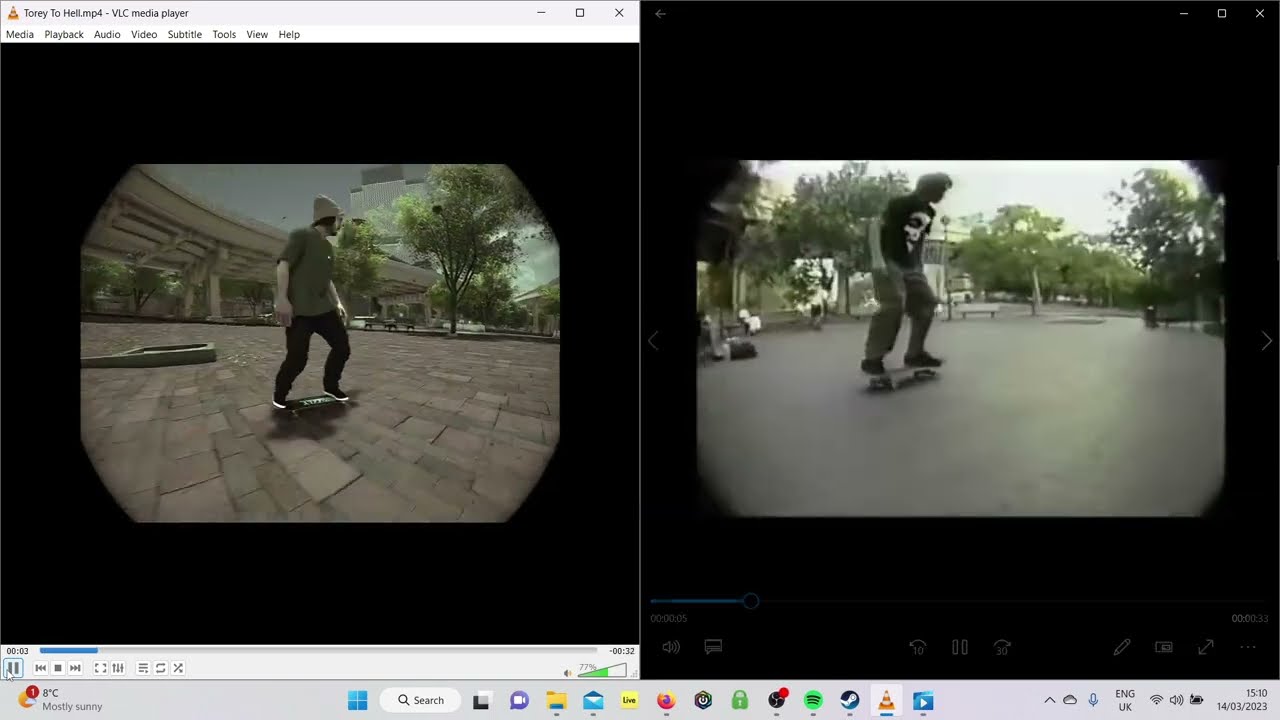Show previous item in right player
This screenshot has height=720, width=1280.
[653, 341]
